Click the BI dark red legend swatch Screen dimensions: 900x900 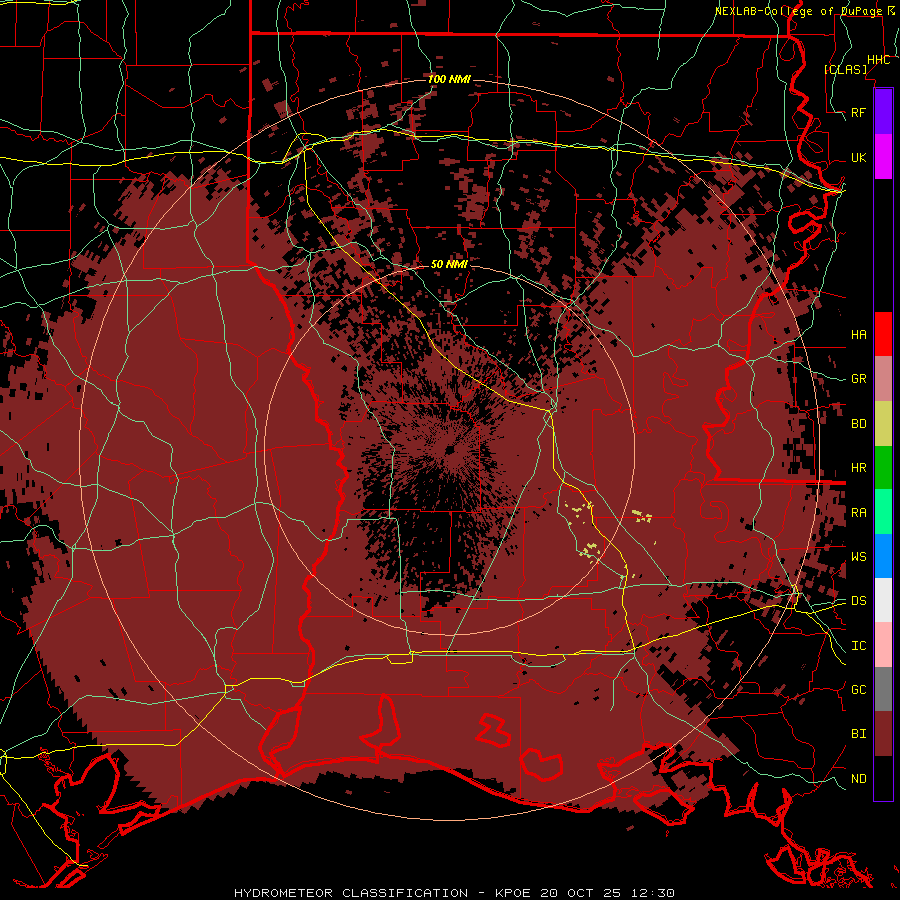click(x=883, y=734)
